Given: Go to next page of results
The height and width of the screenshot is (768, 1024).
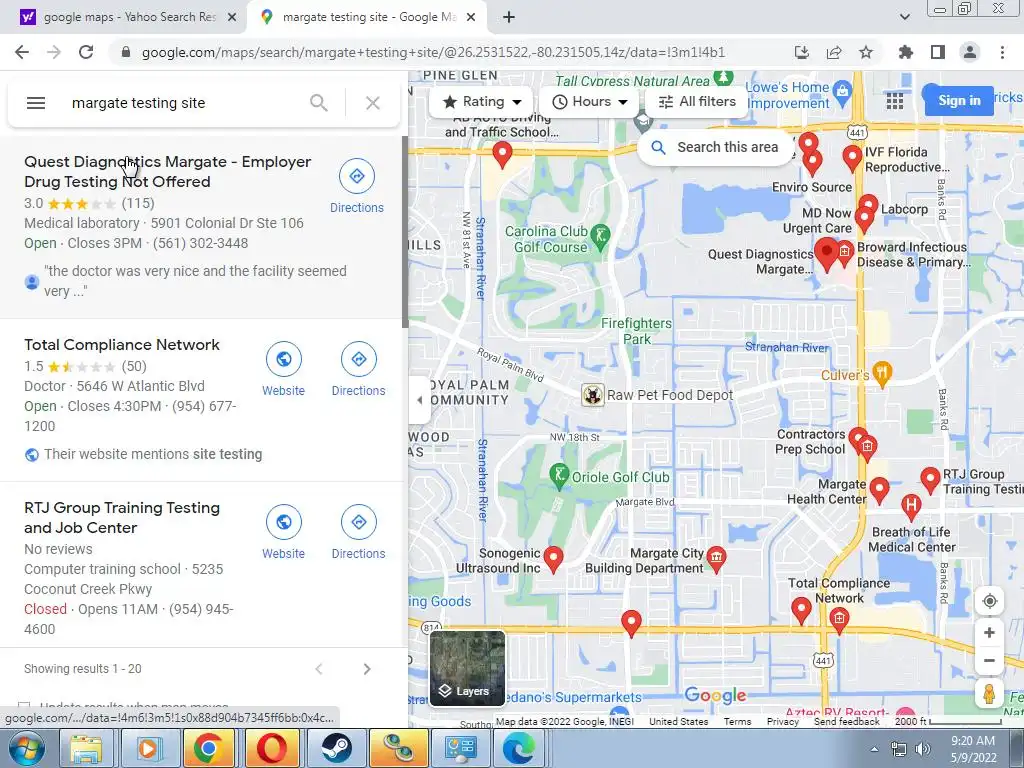Looking at the screenshot, I should pyautogui.click(x=367, y=669).
